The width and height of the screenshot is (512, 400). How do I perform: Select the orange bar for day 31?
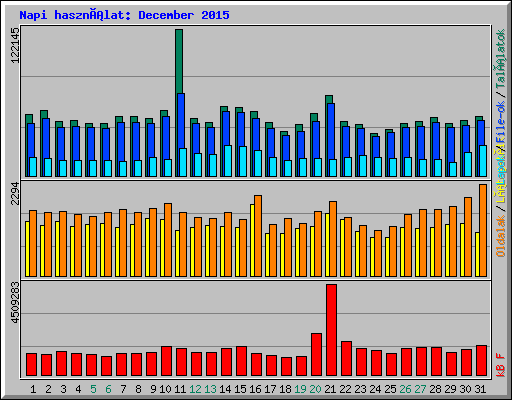tap(483, 230)
